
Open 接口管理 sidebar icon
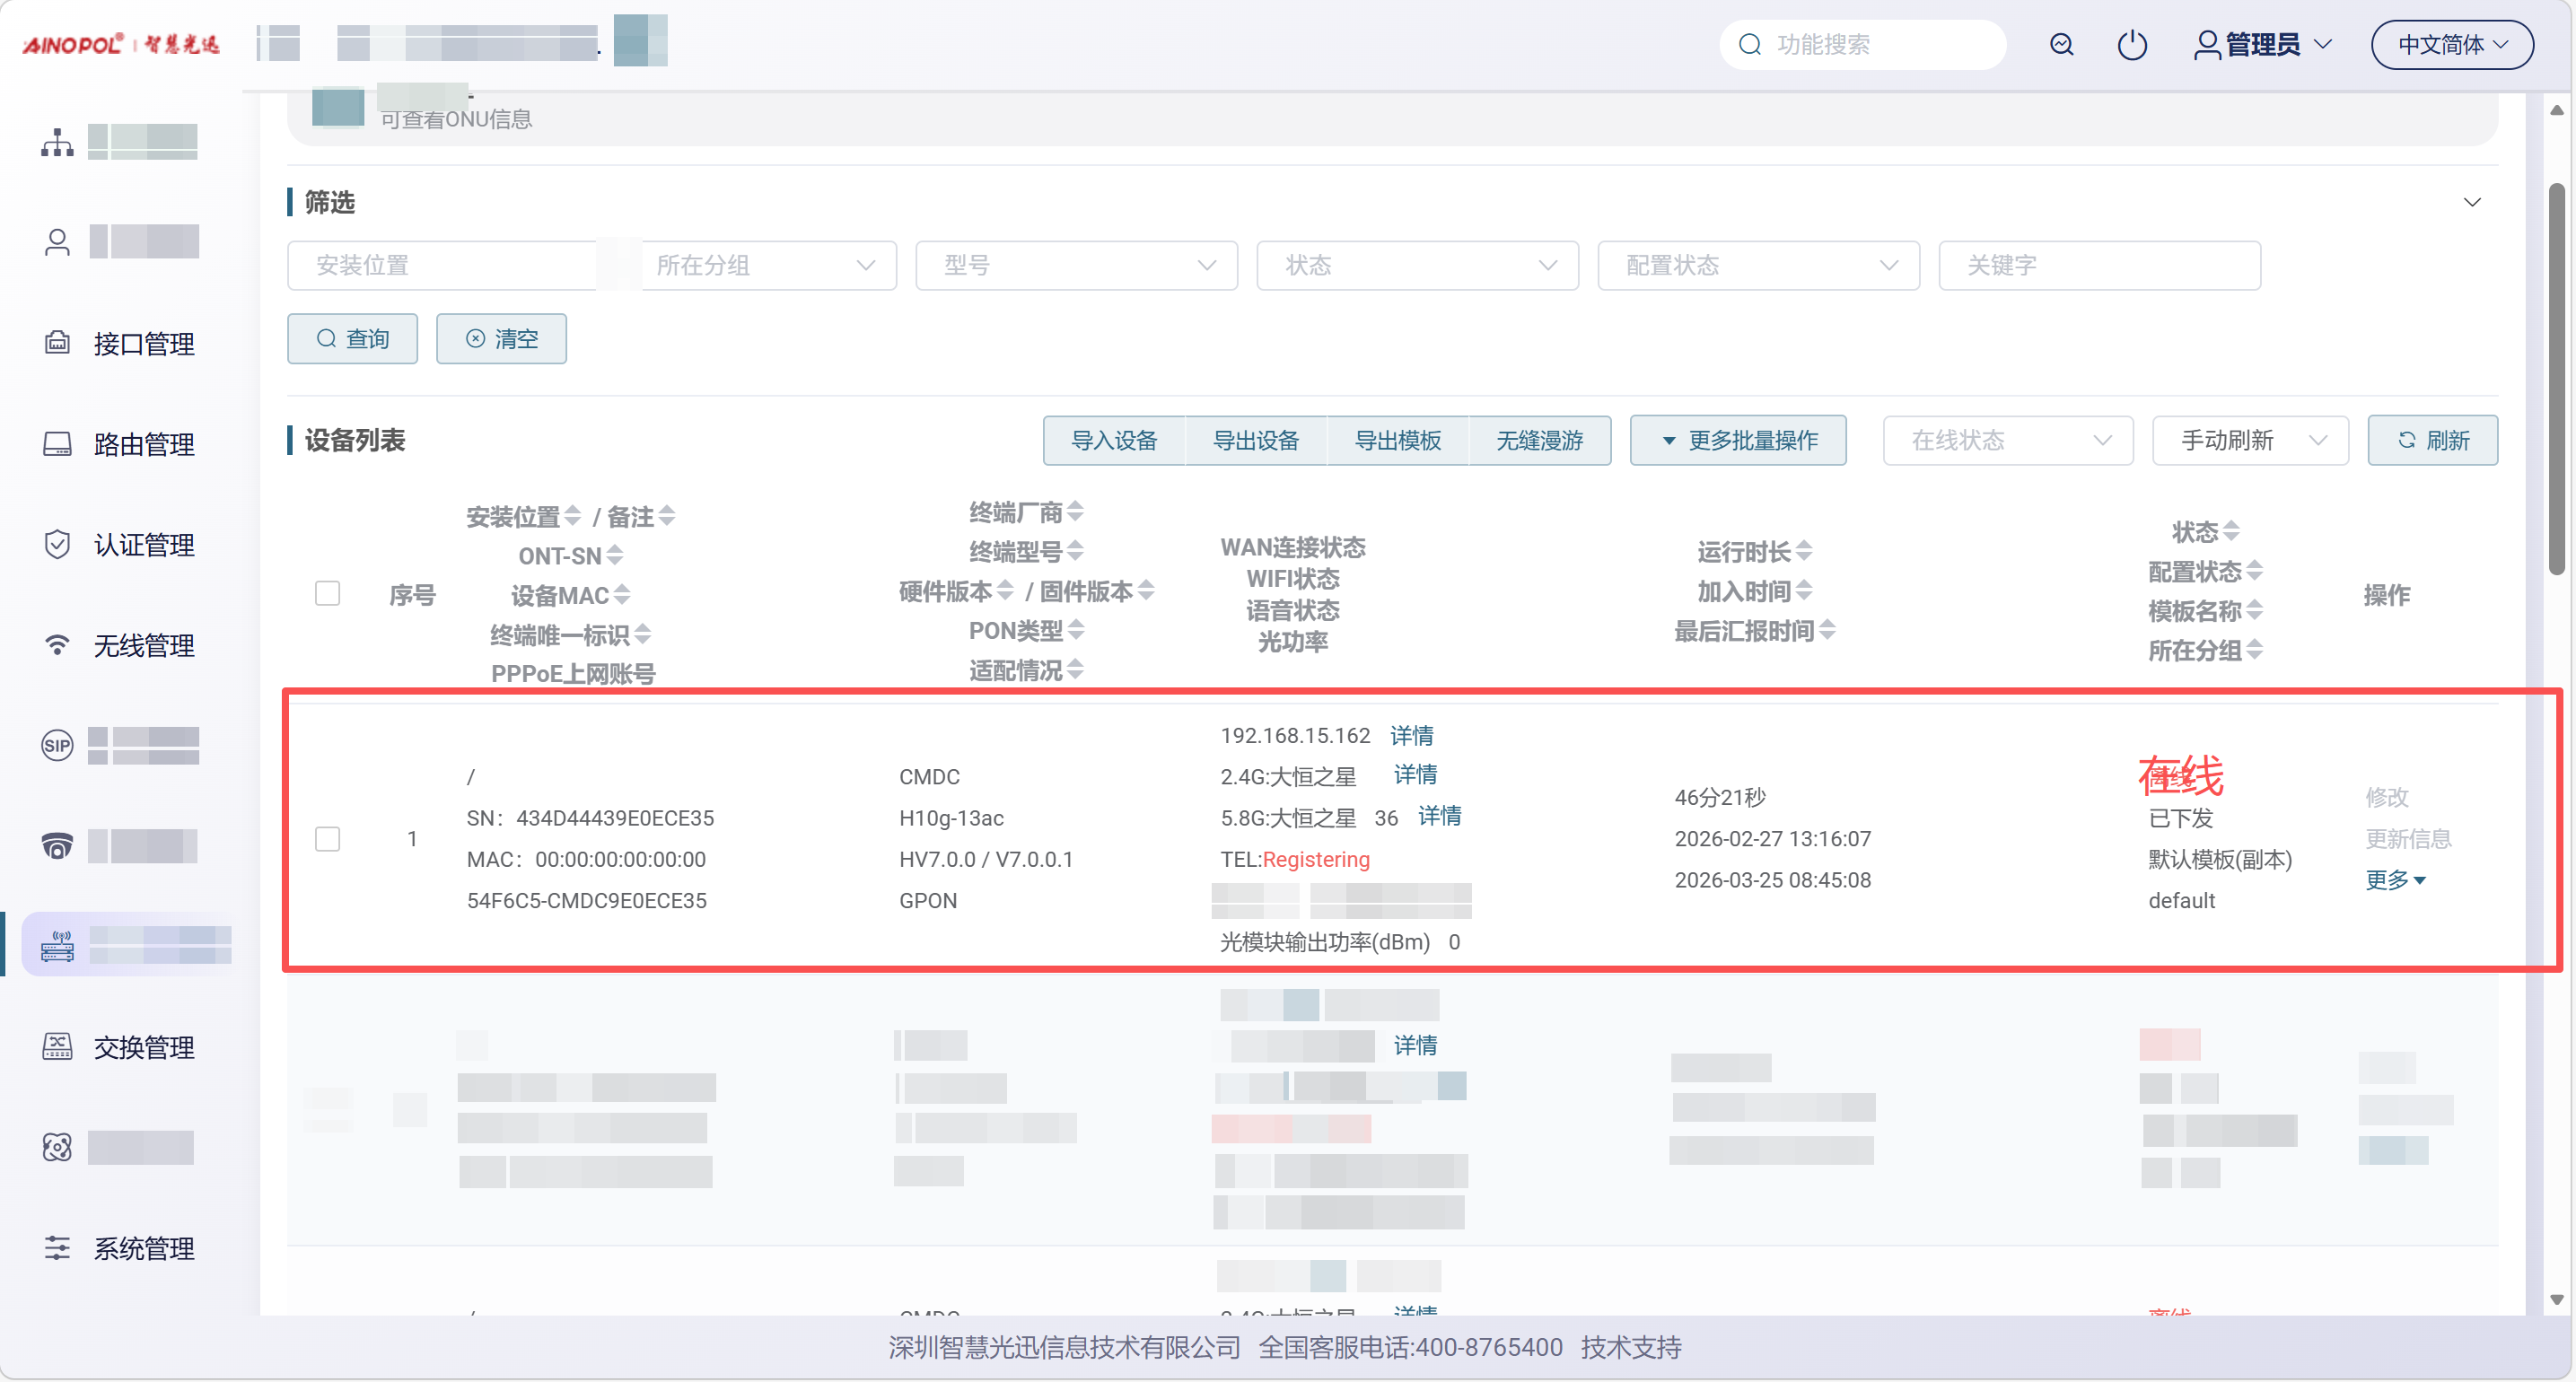[57, 343]
